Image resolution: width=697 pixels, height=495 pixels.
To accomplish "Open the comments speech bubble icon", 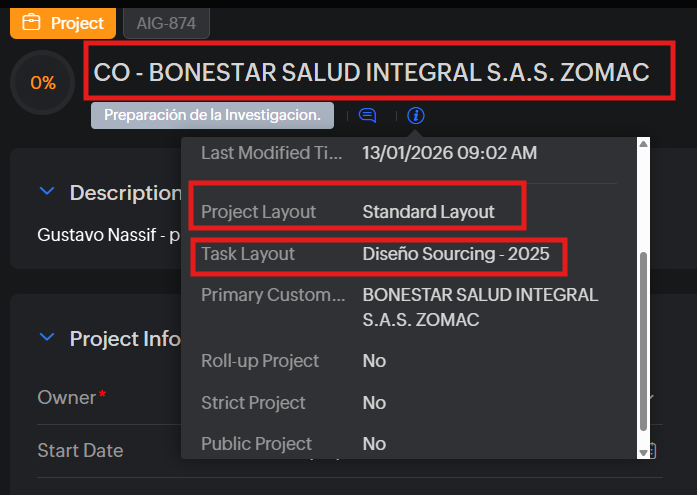I will coord(367,116).
